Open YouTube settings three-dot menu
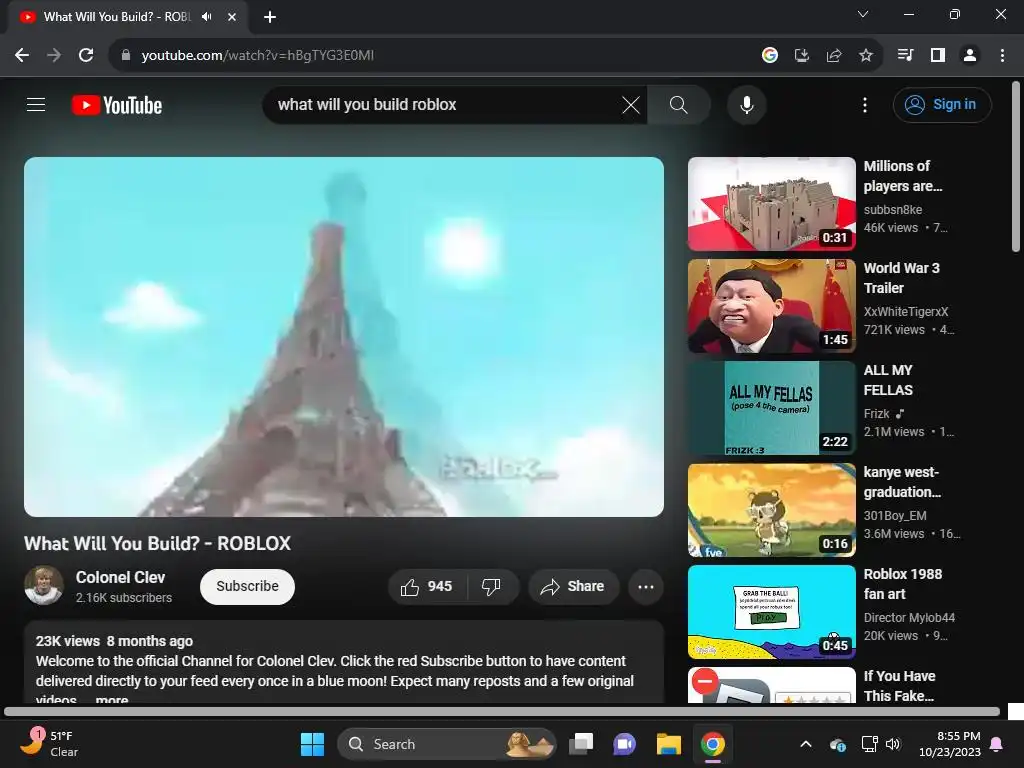Viewport: 1024px width, 768px height. coord(865,104)
